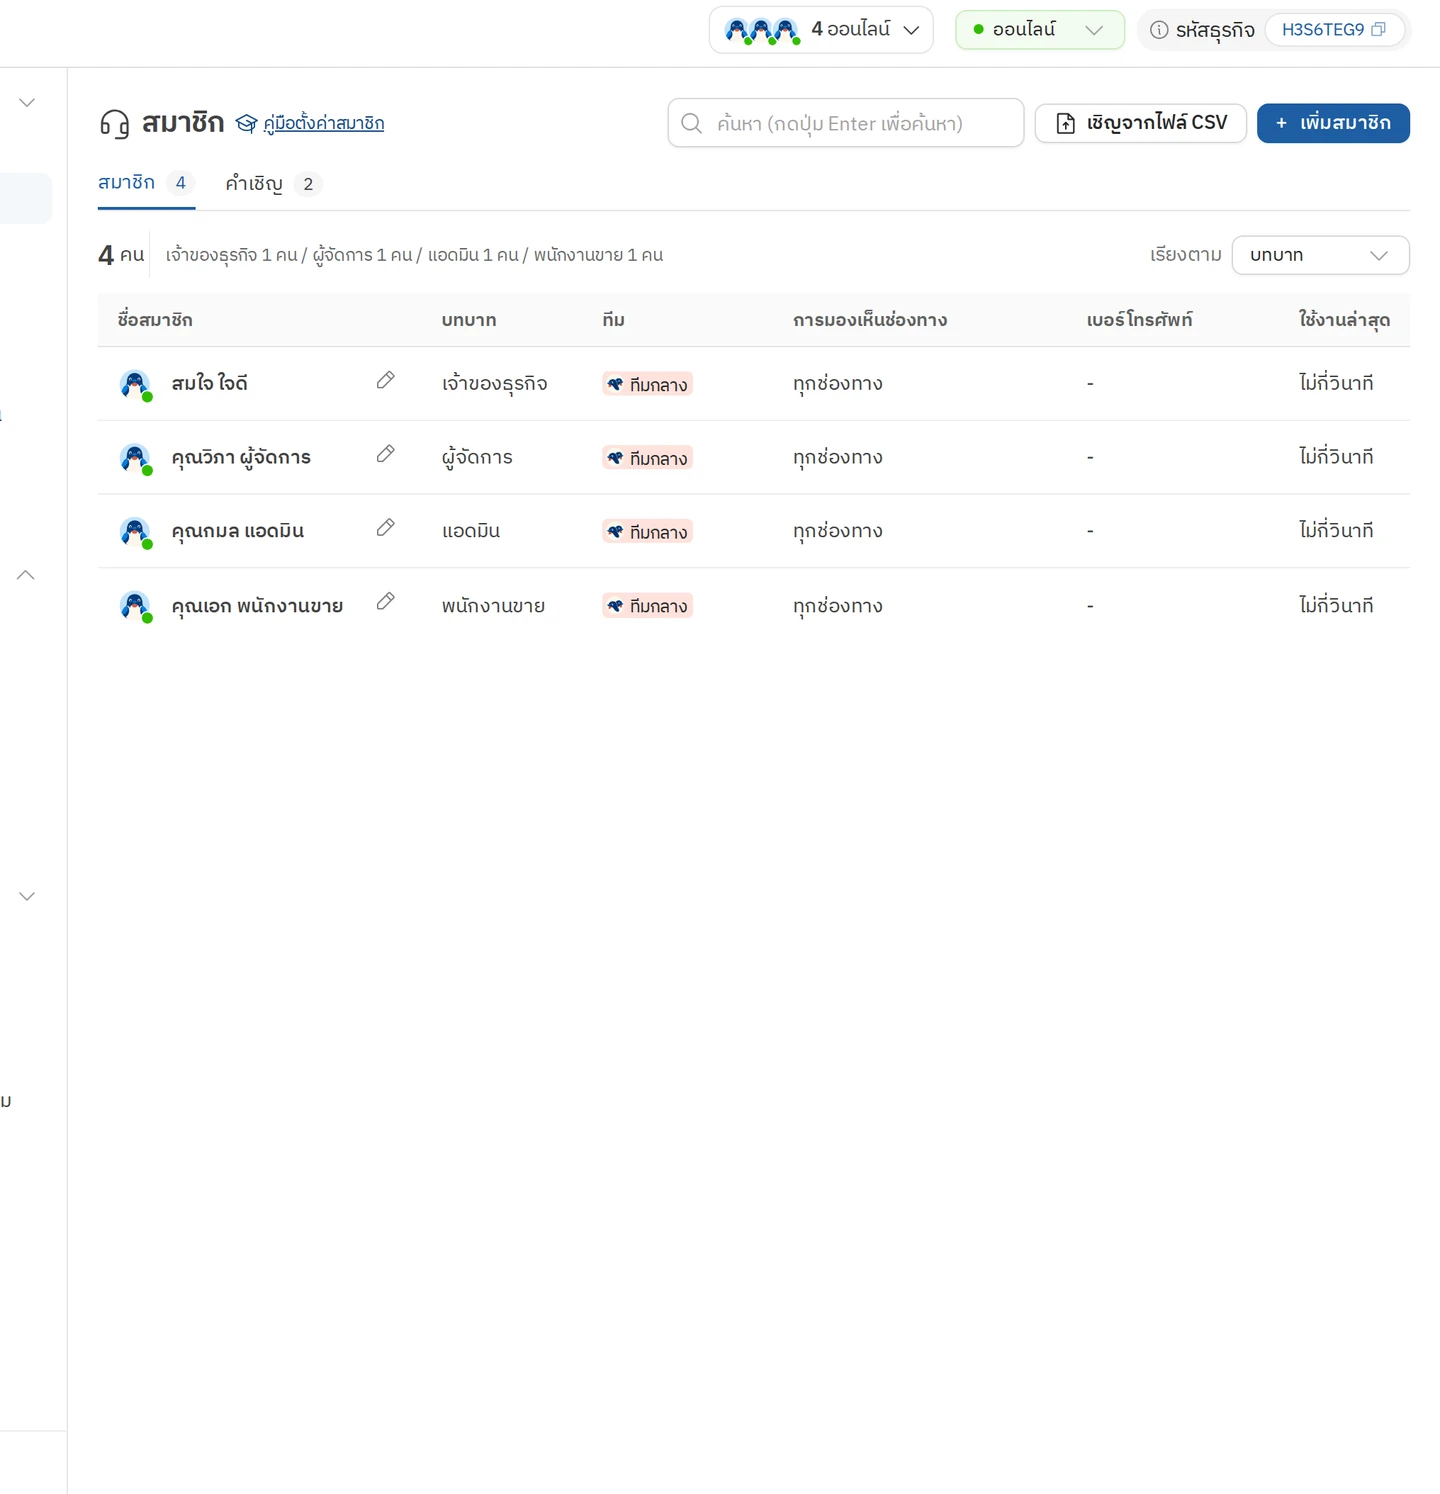1440x1494 pixels.
Task: Switch to สมาชิก tab
Action: pos(146,183)
